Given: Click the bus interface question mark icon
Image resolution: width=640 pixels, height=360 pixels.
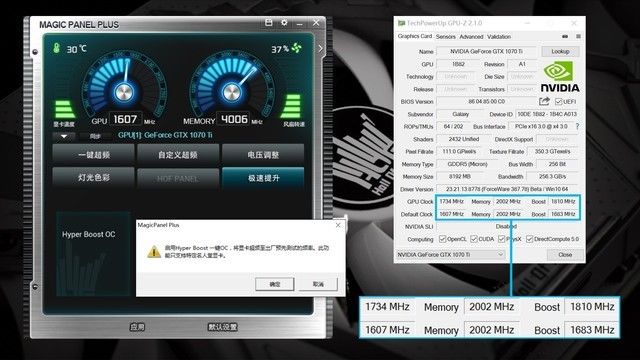Looking at the screenshot, I should click(x=577, y=127).
